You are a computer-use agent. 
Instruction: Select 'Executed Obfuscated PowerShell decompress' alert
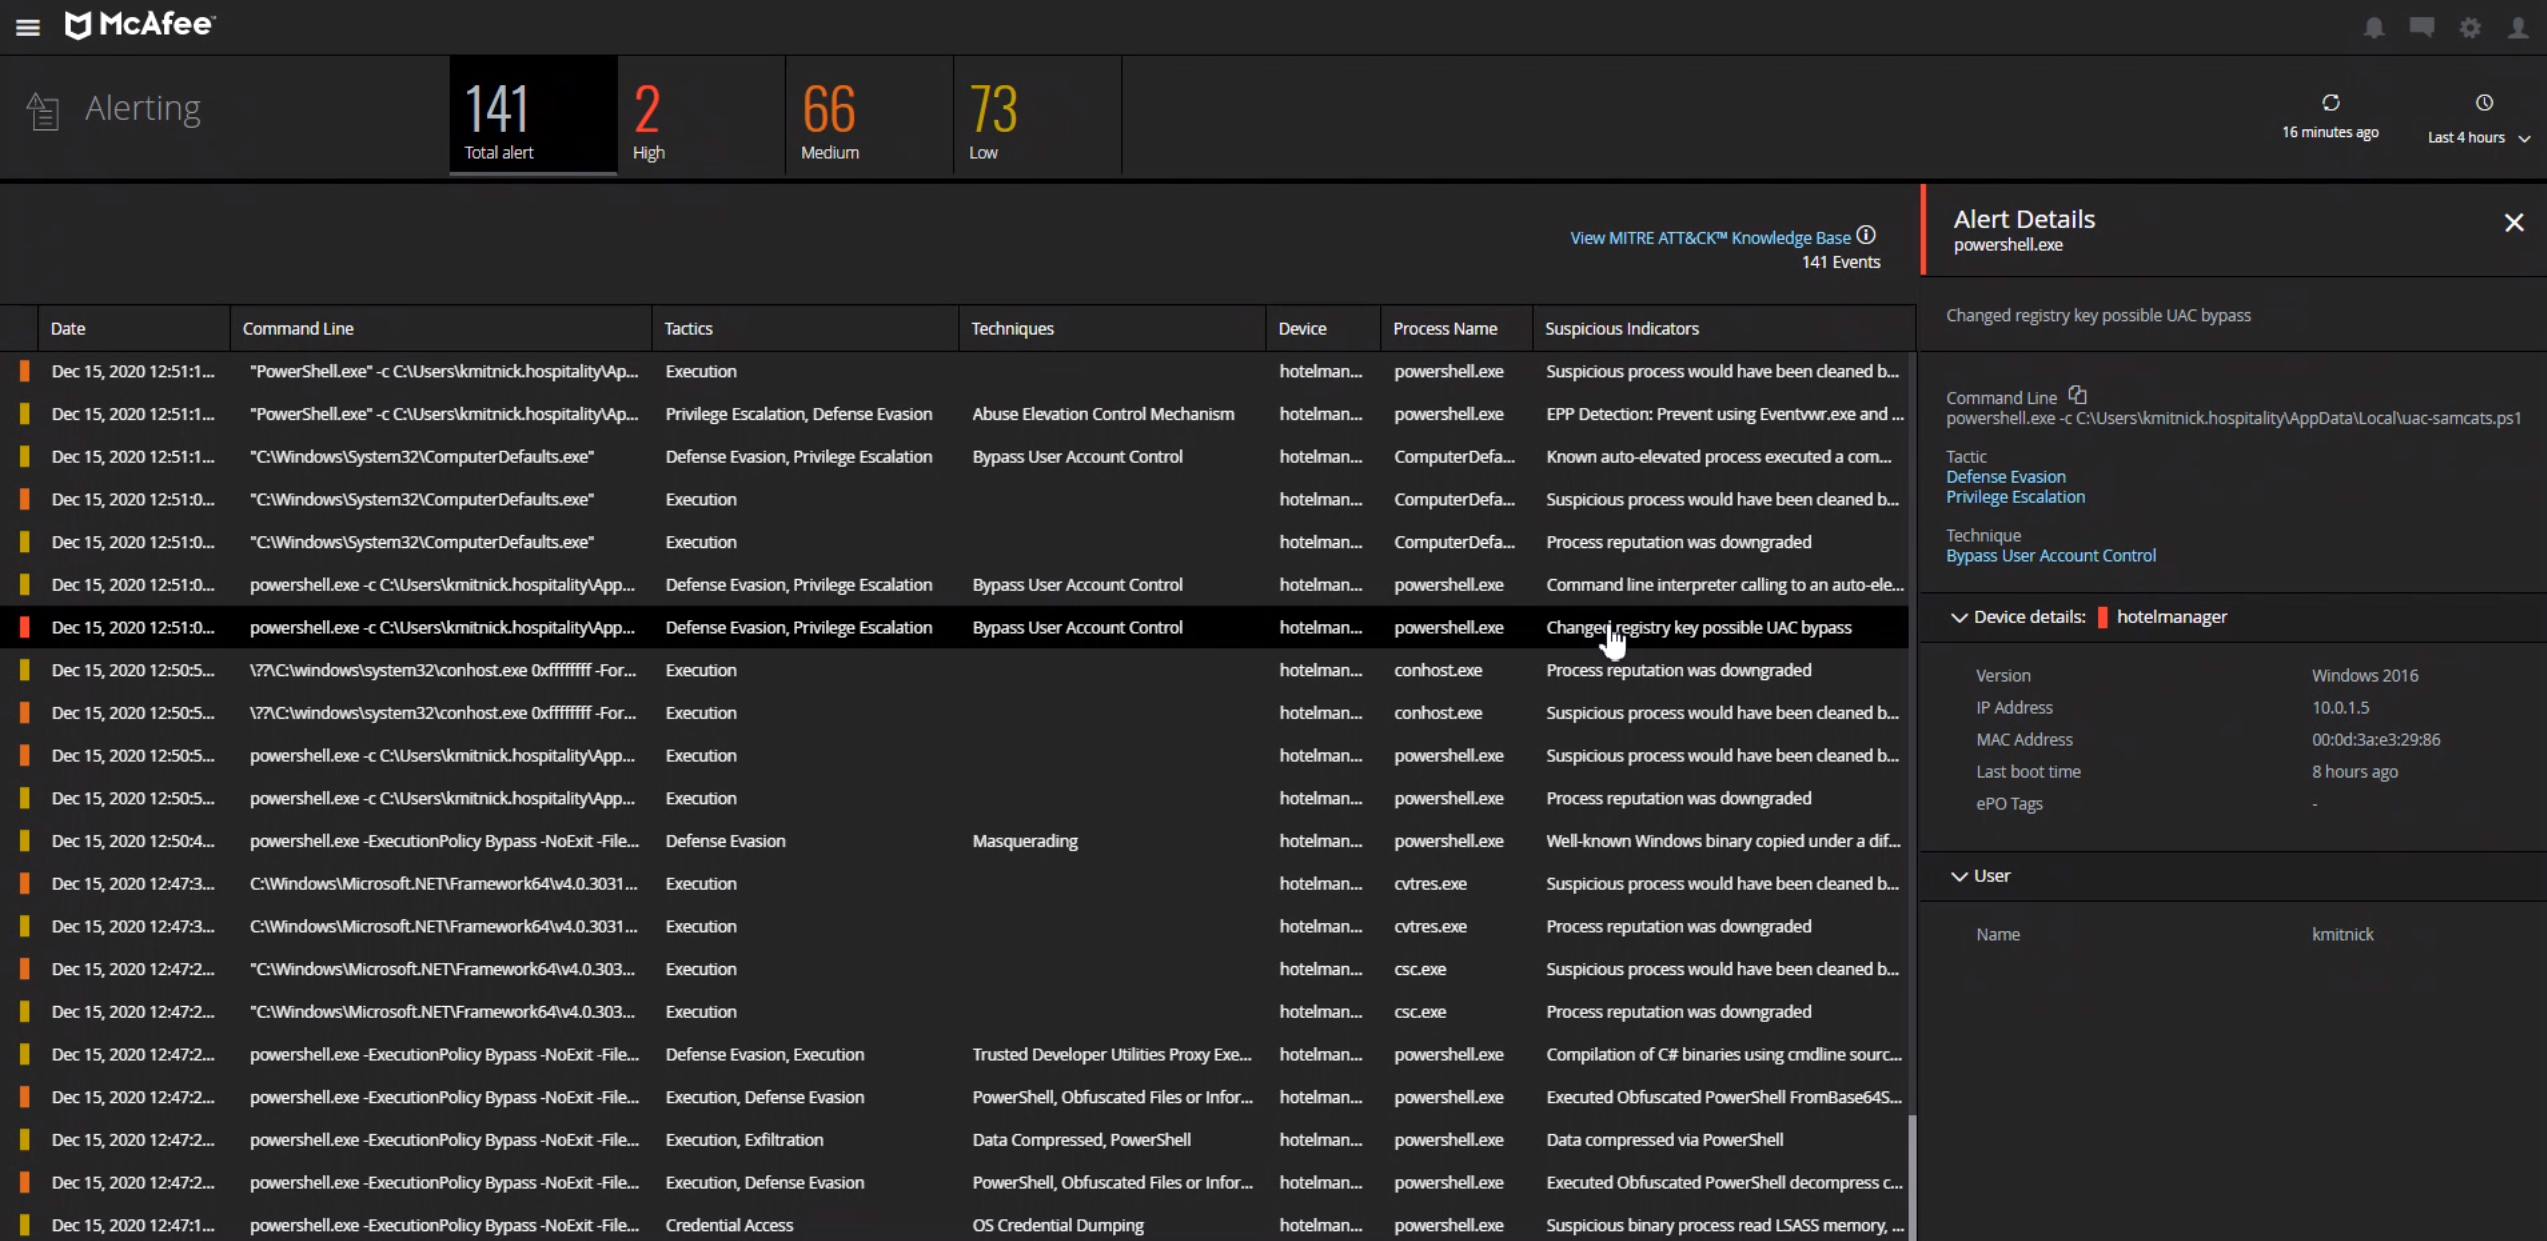click(955, 1183)
